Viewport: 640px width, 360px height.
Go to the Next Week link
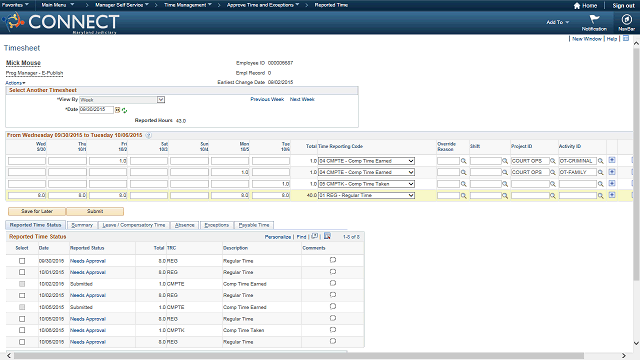coord(302,99)
